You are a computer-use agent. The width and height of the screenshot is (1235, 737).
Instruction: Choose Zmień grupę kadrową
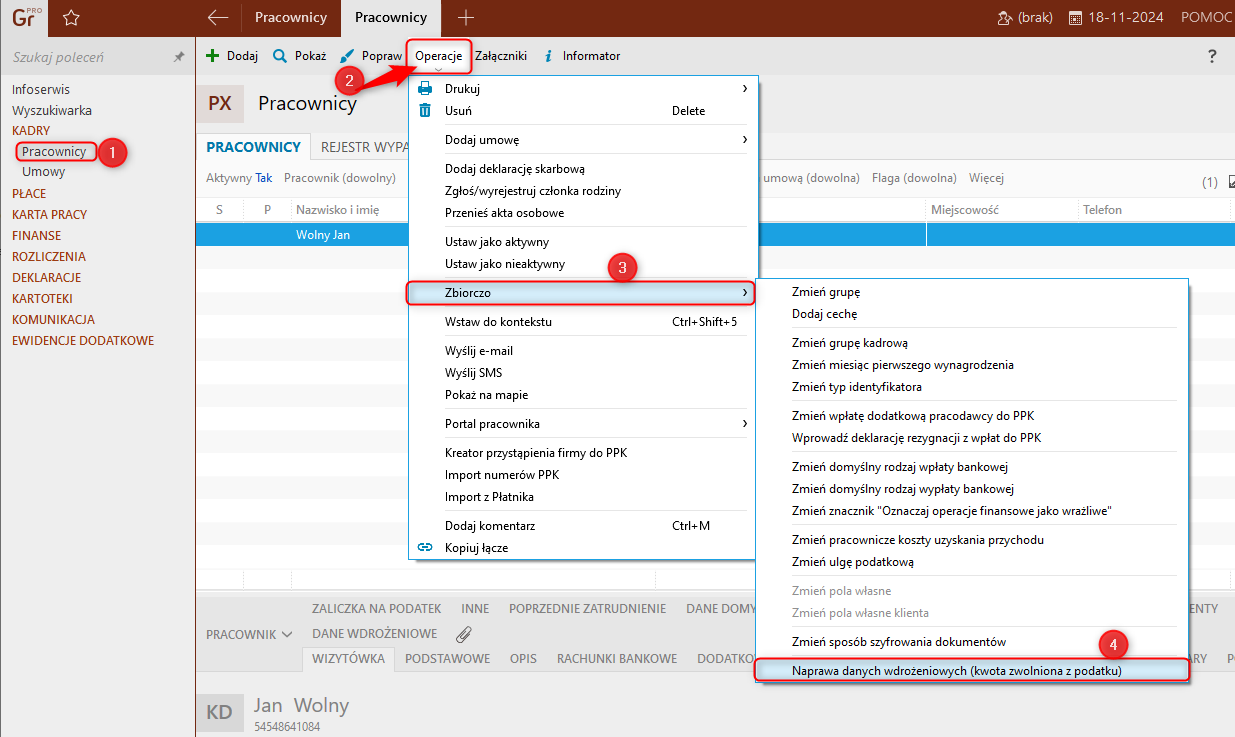point(849,343)
